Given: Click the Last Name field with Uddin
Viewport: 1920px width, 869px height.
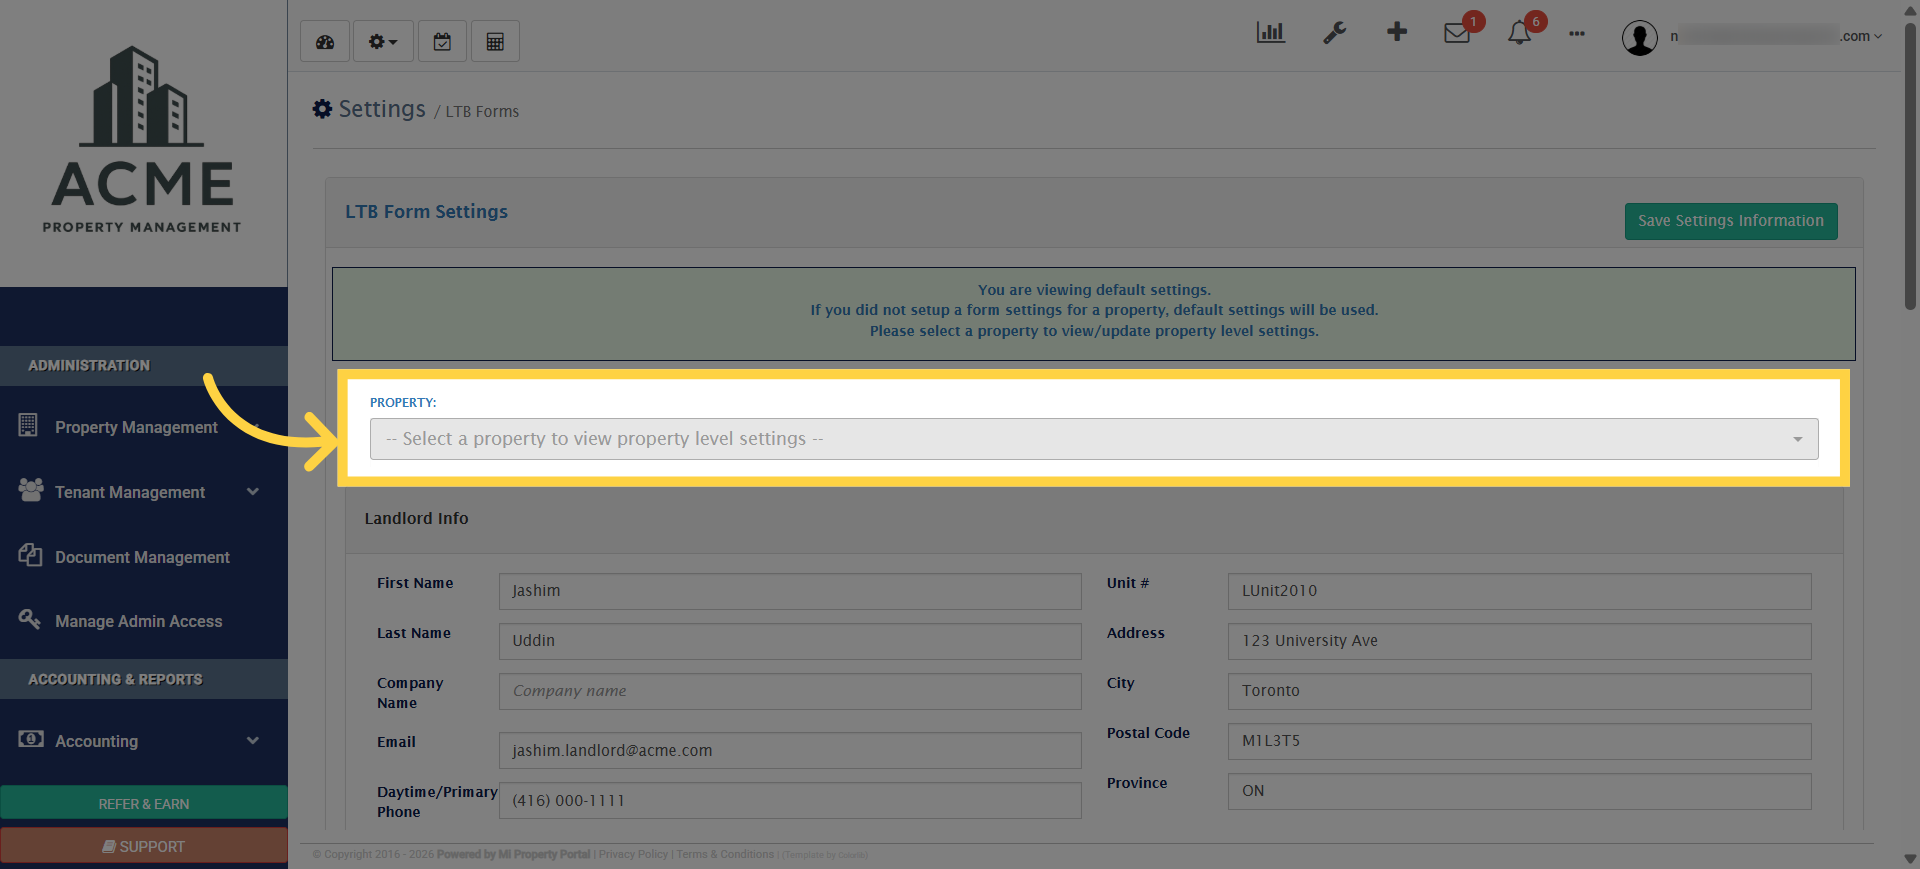Looking at the screenshot, I should tap(790, 641).
